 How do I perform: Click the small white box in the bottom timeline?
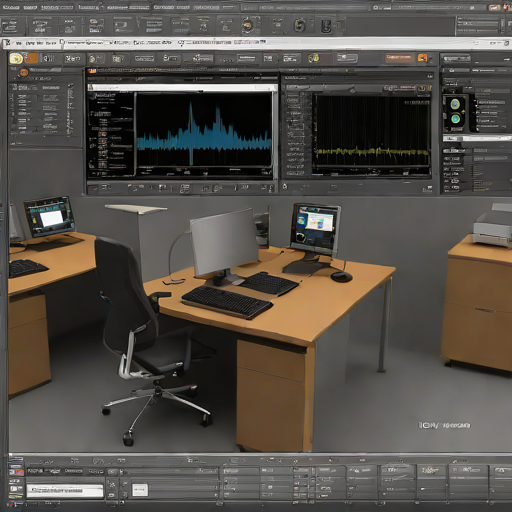pyautogui.click(x=140, y=490)
